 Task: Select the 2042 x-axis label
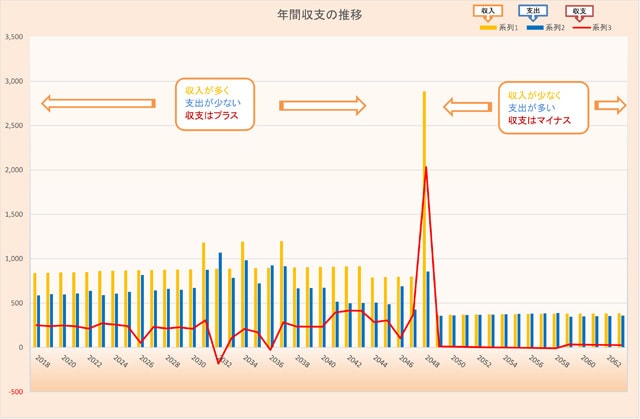(354, 361)
